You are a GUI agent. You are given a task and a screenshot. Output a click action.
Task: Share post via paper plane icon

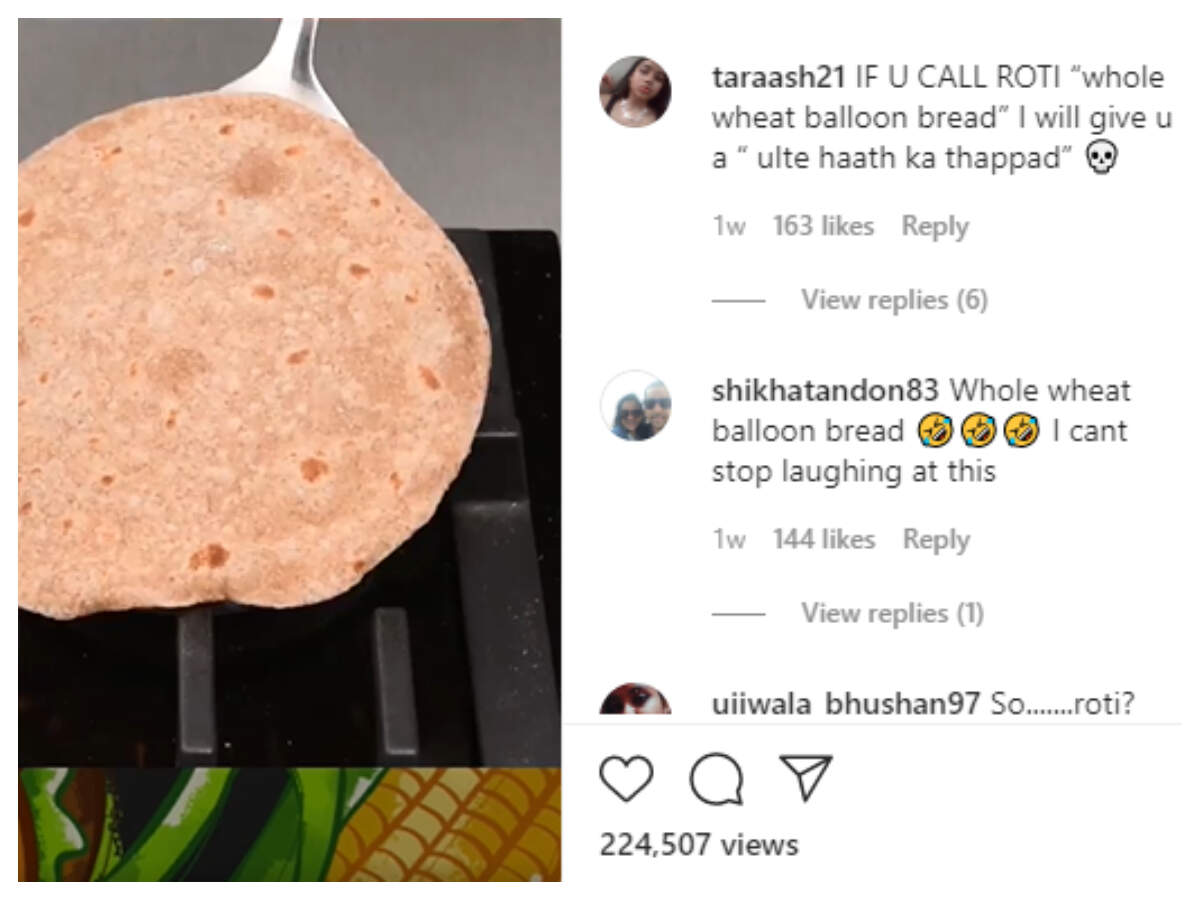coord(806,778)
